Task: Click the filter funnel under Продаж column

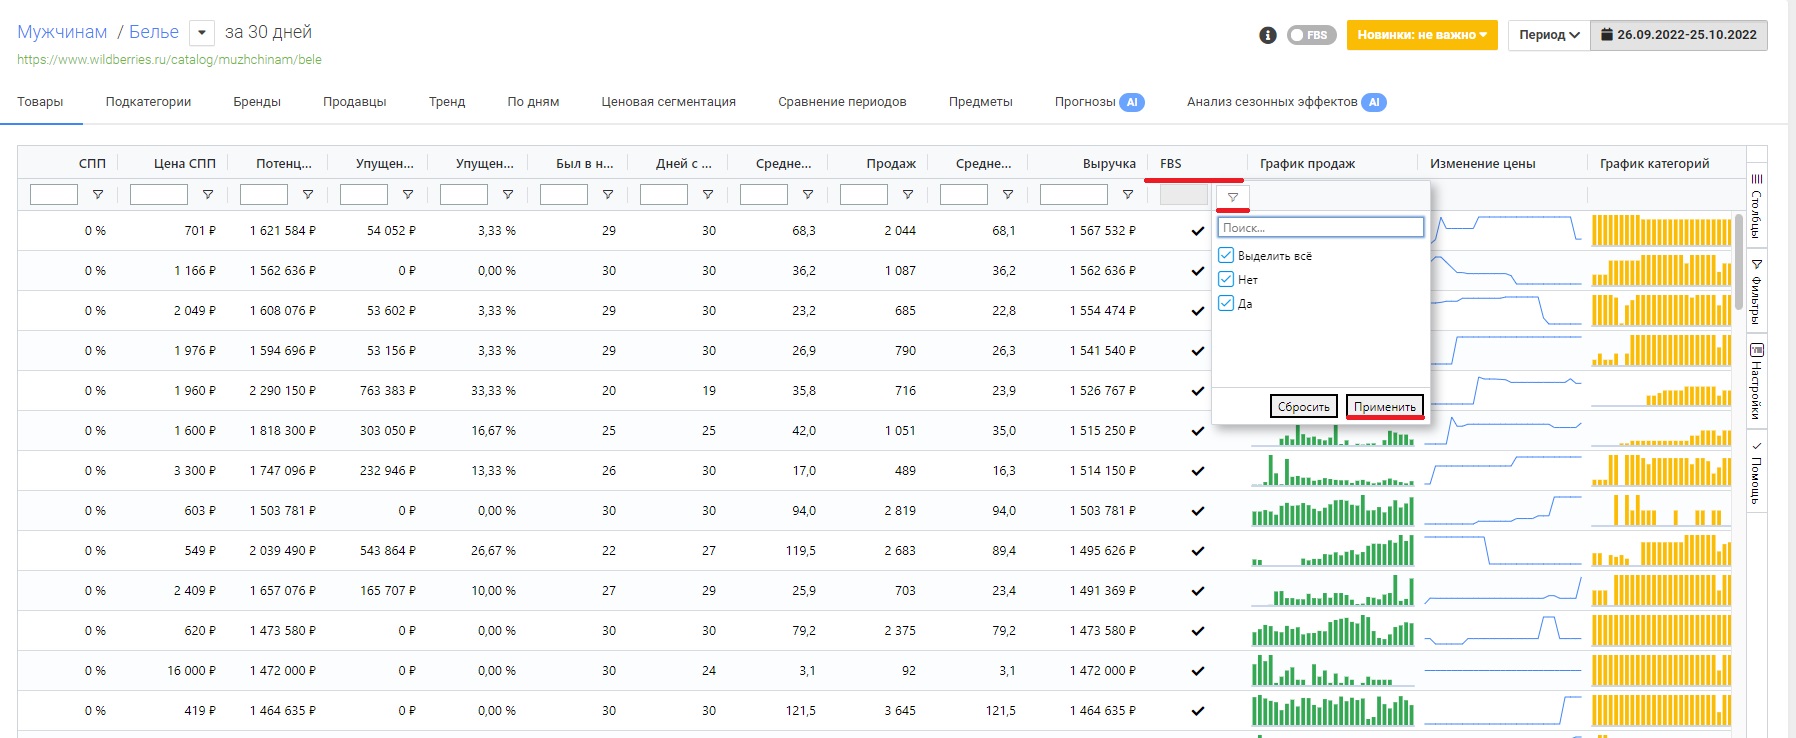Action: tap(908, 195)
